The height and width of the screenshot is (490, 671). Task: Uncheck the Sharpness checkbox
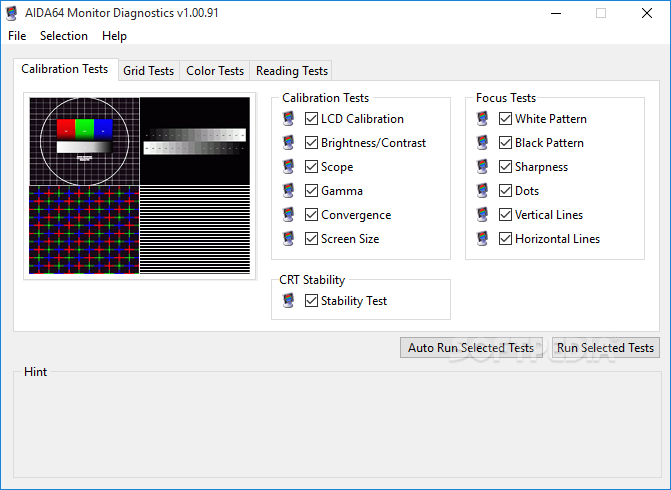pyautogui.click(x=505, y=166)
